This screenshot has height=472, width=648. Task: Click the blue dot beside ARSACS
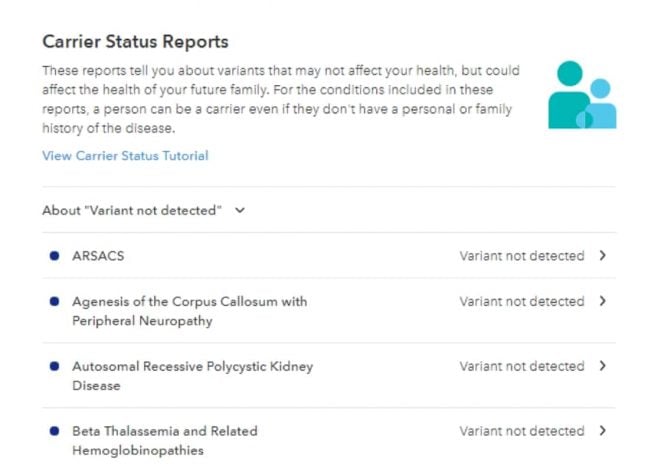pyautogui.click(x=54, y=255)
